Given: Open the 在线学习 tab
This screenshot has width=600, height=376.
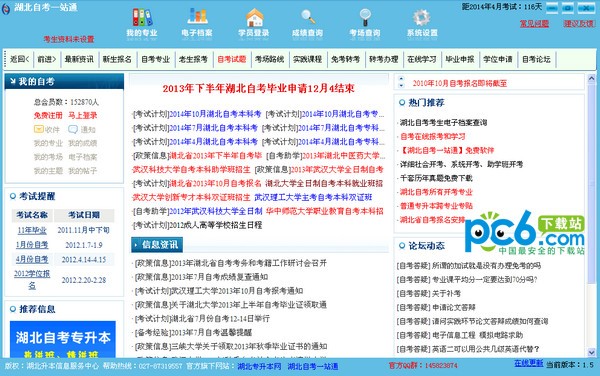Looking at the screenshot, I should pyautogui.click(x=422, y=59).
